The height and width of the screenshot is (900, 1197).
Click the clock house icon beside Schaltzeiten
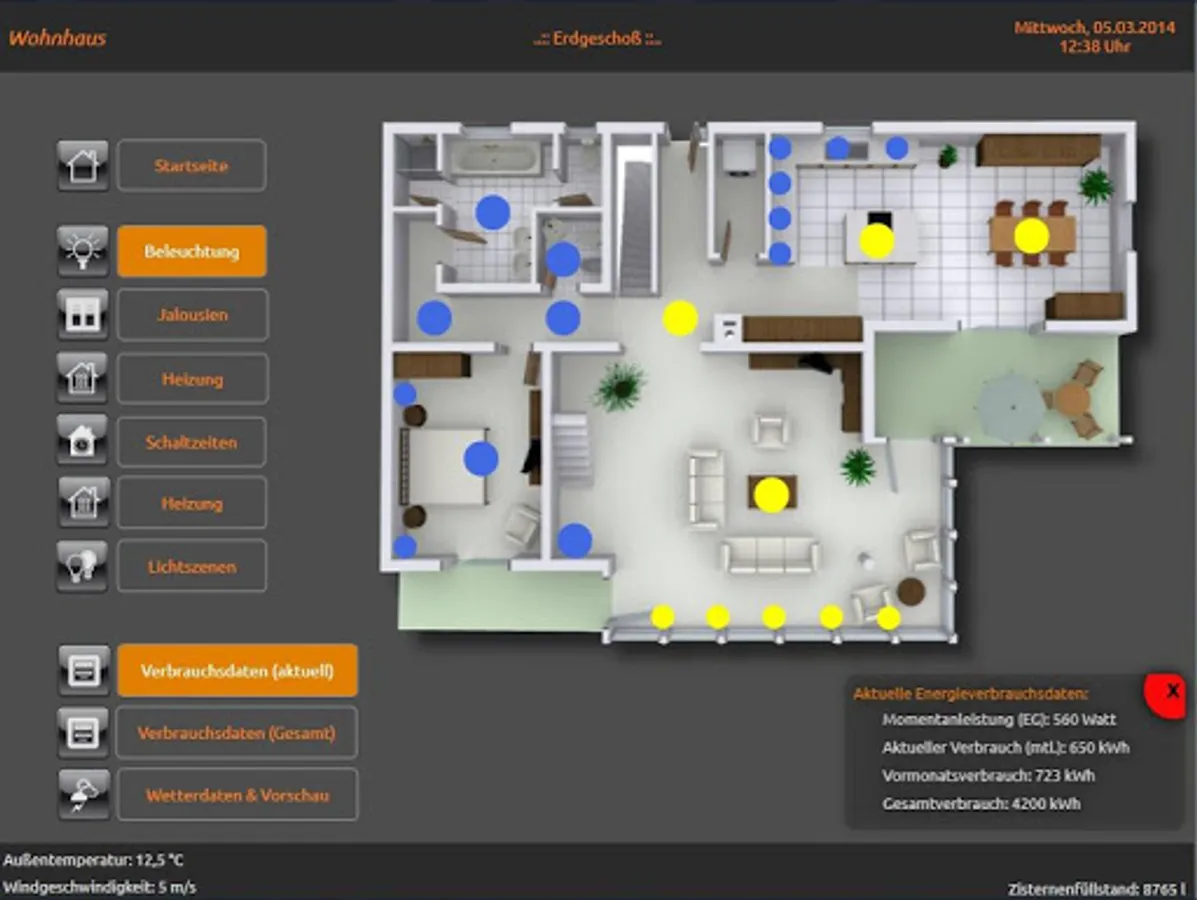[x=82, y=440]
